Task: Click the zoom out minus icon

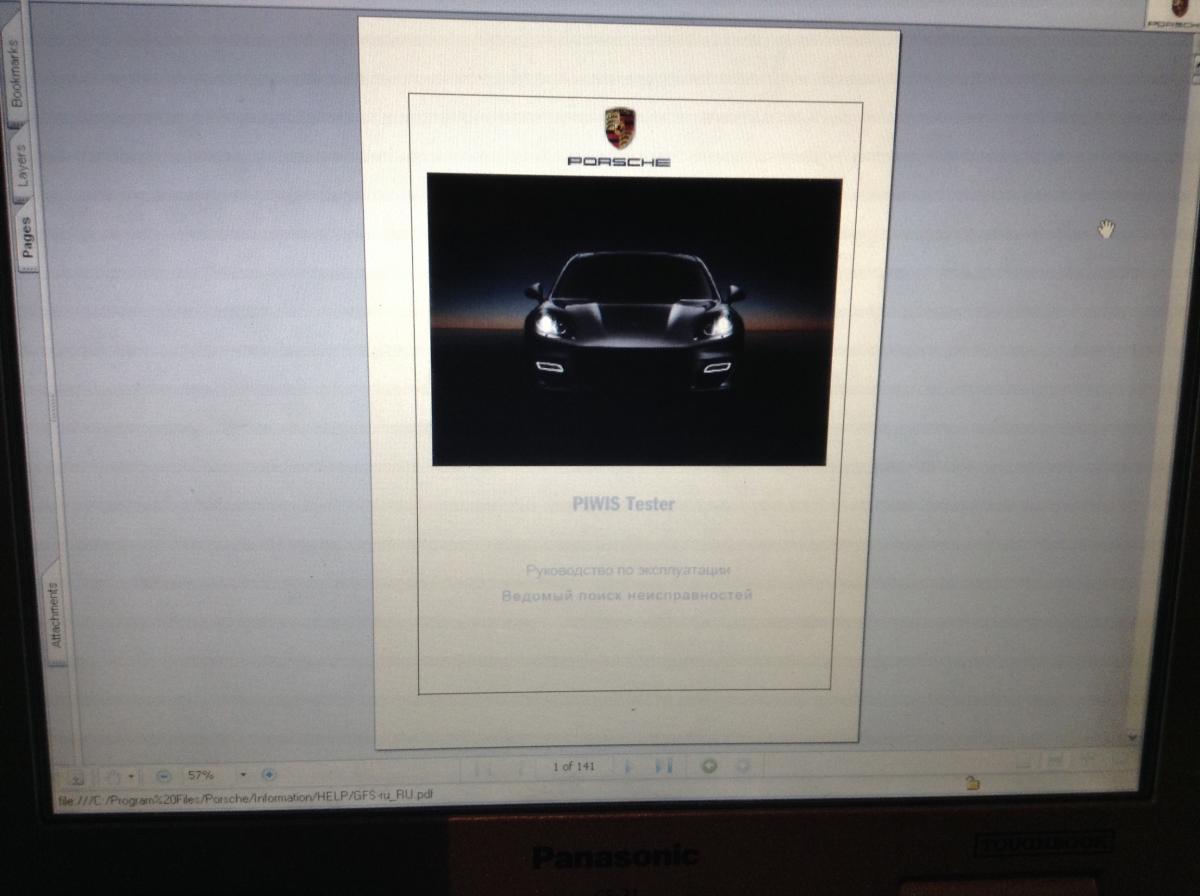Action: [x=165, y=775]
